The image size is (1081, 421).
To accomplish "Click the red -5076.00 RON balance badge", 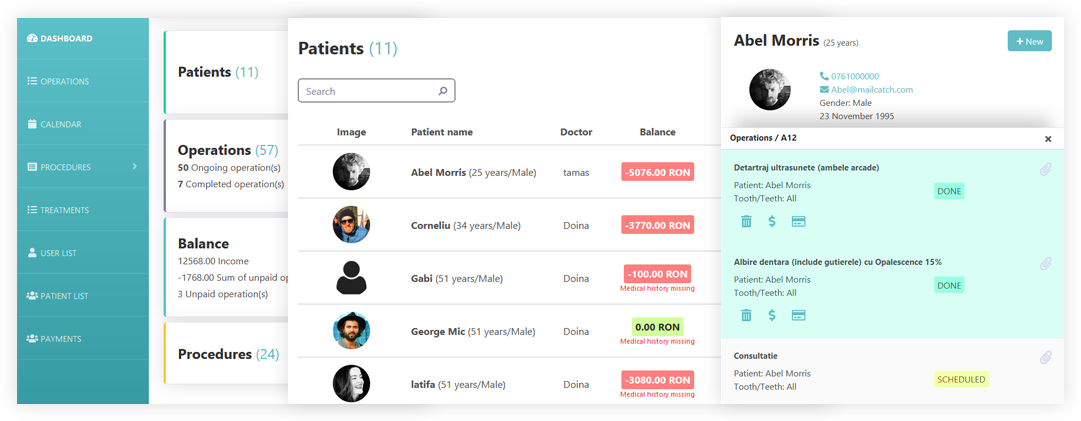I will pyautogui.click(x=657, y=172).
